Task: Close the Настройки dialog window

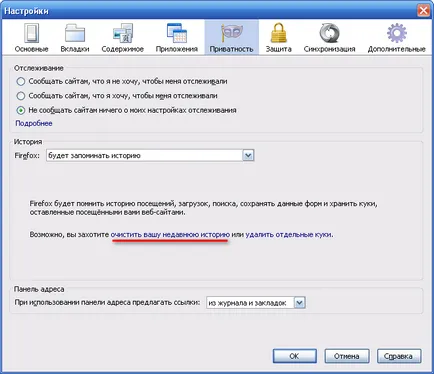Action: pyautogui.click(x=423, y=11)
